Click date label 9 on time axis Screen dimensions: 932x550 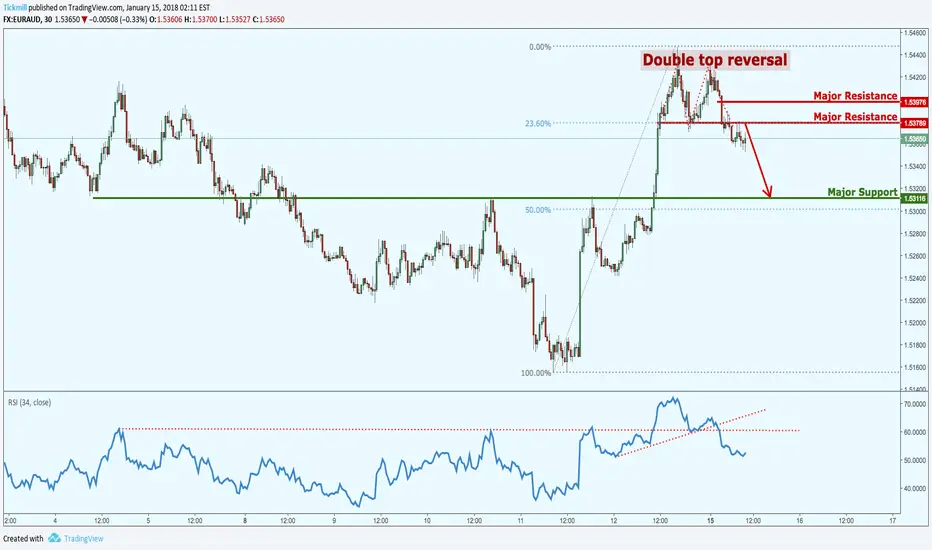coord(334,521)
